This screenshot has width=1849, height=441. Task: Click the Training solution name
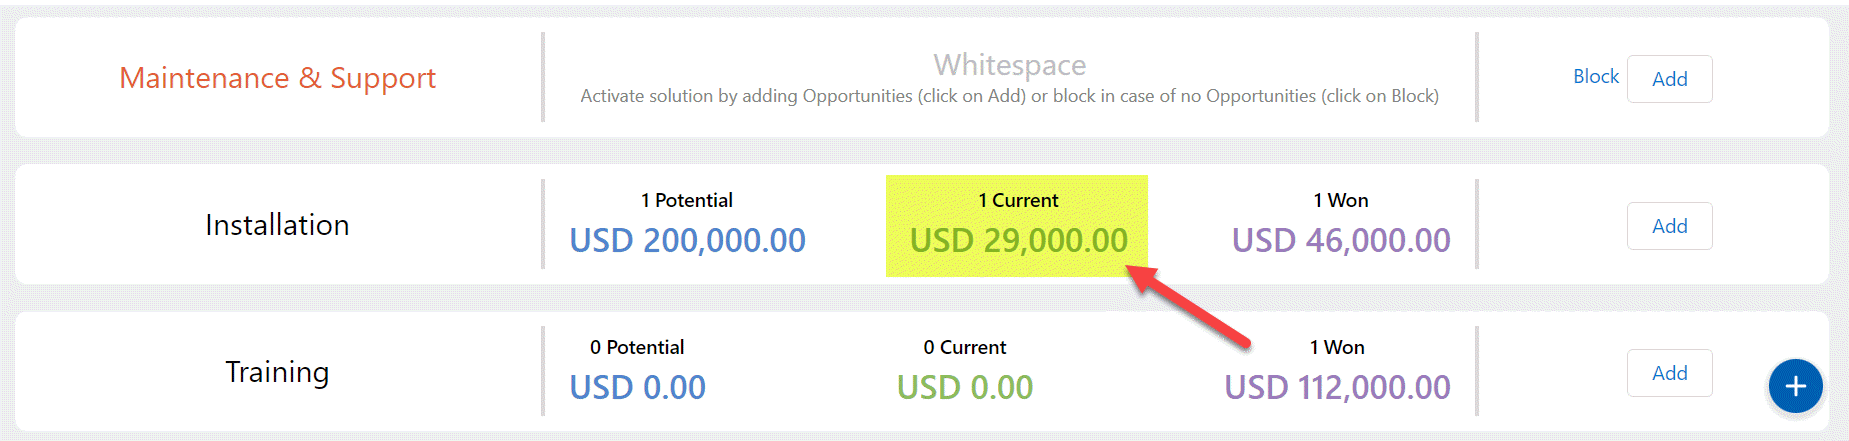pyautogui.click(x=277, y=372)
